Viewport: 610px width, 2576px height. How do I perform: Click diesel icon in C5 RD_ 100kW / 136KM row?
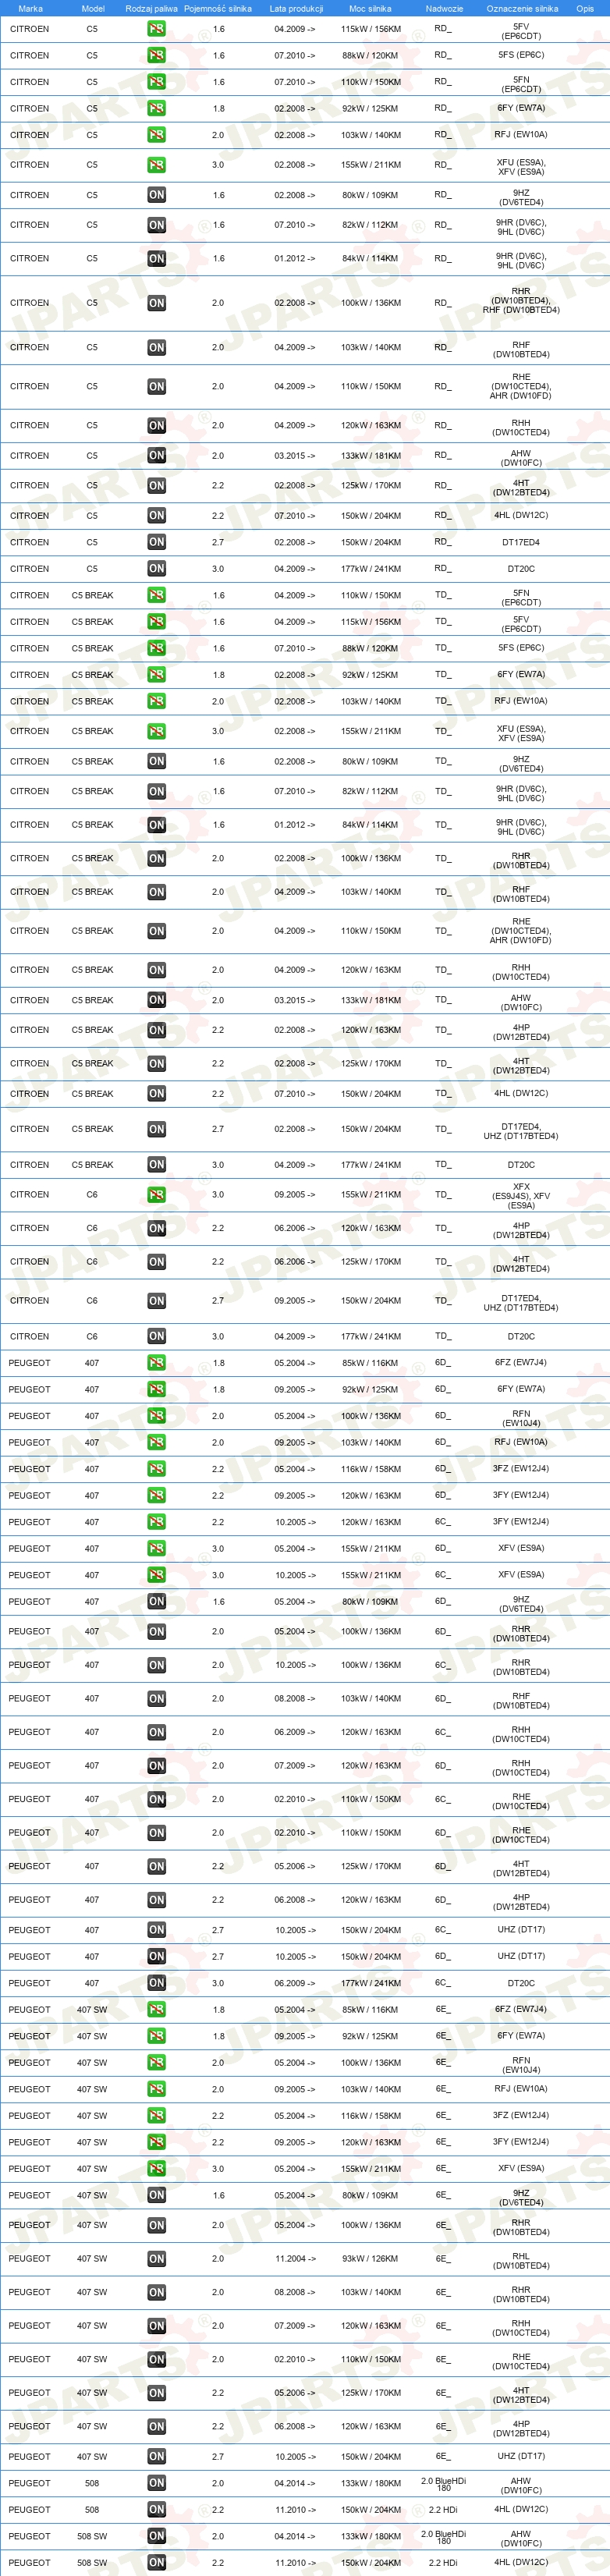pyautogui.click(x=156, y=303)
